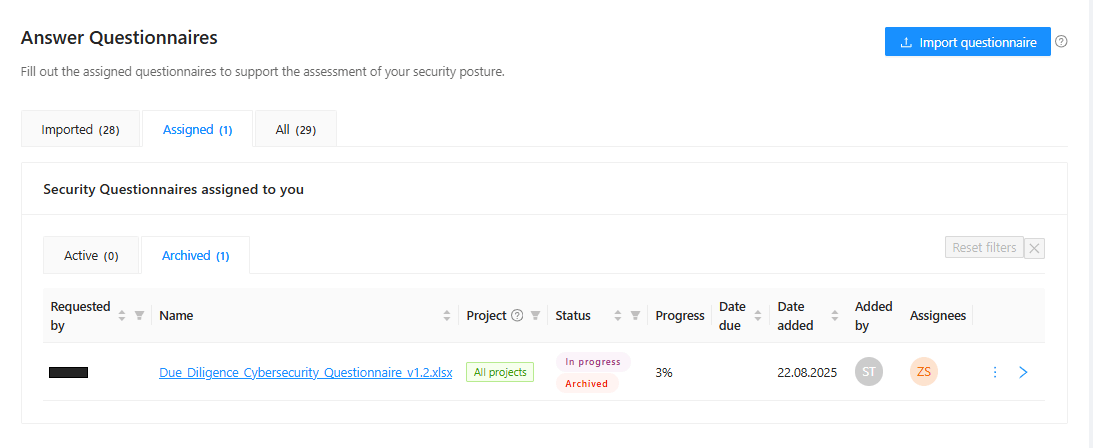This screenshot has width=1093, height=448.
Task: Click the Reset filters button
Action: pyautogui.click(x=984, y=248)
